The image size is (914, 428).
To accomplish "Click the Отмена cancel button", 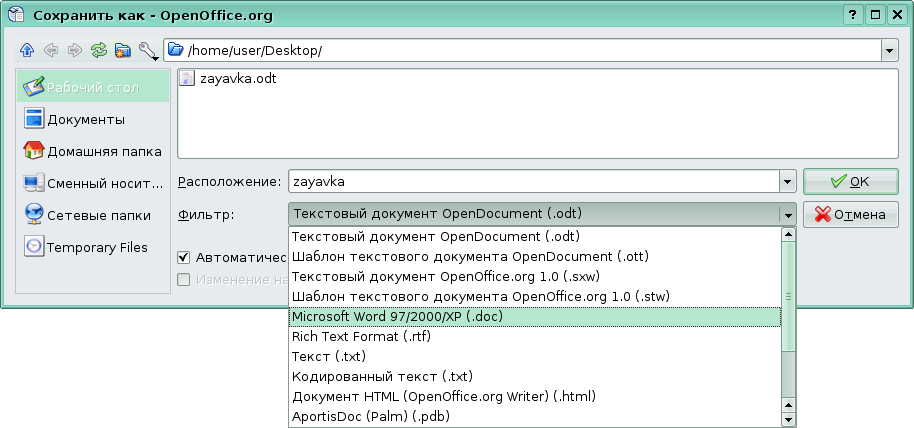I will [850, 214].
